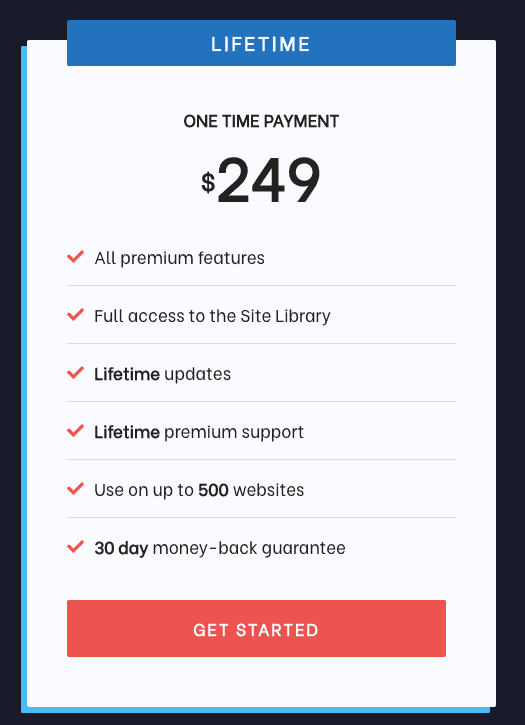Click the light blue card shadow edge
525x725 pixels.
[24, 379]
